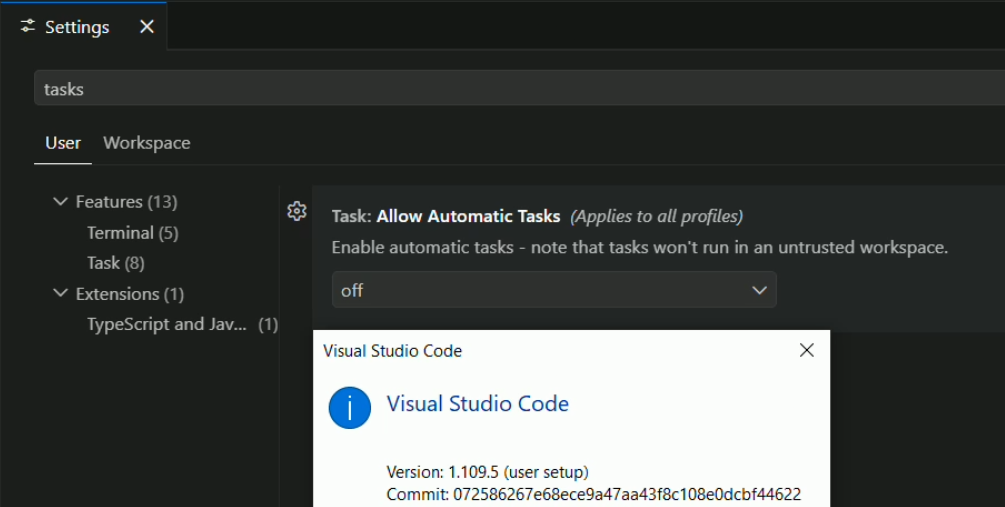This screenshot has height=507, width=1005.
Task: Click the Extensions (1) tree label
Action: [130, 294]
